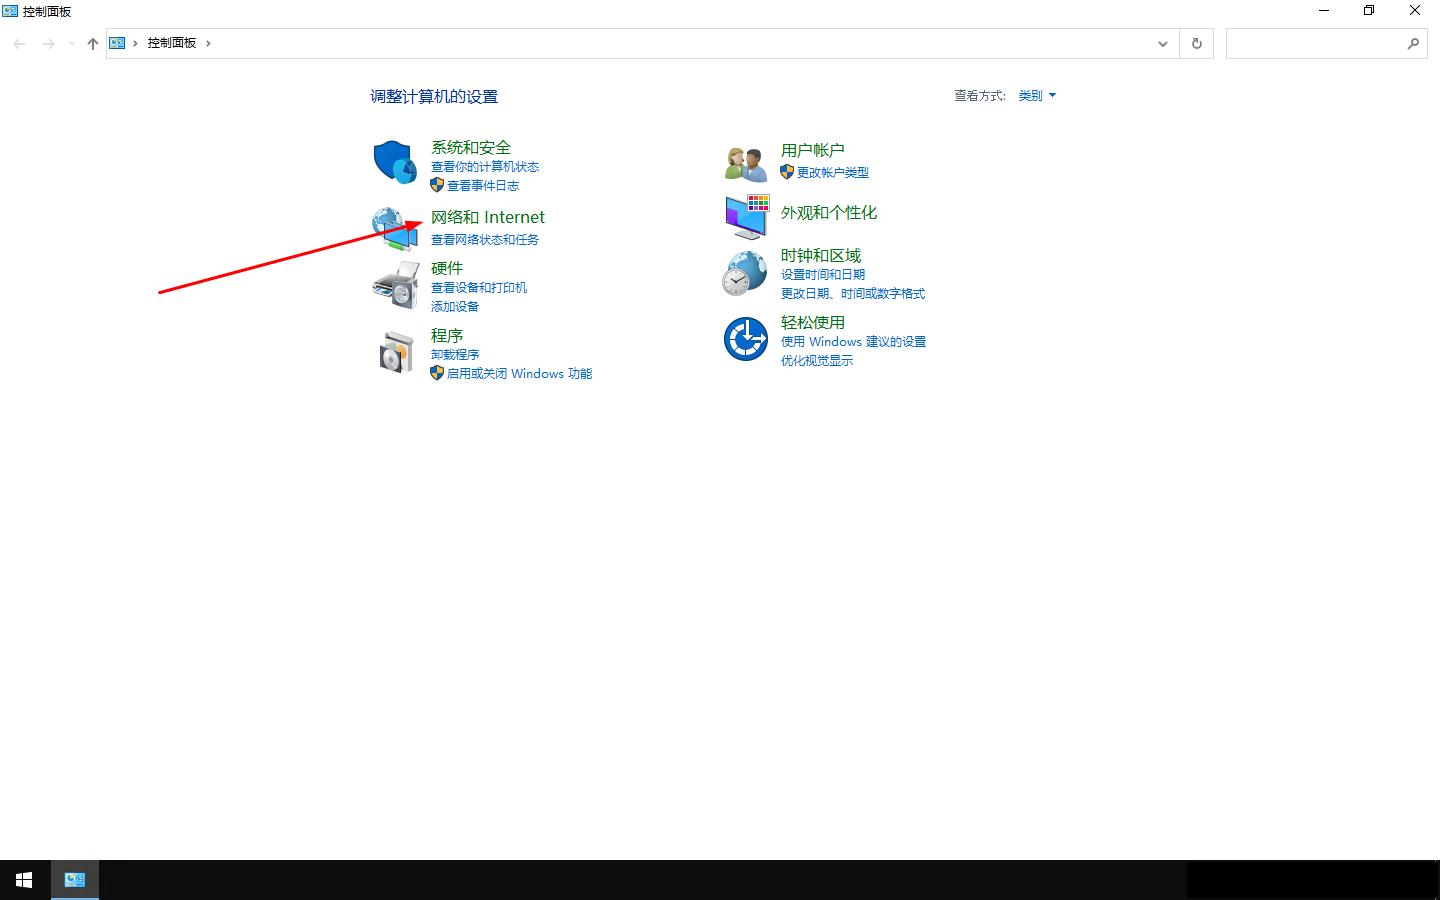
Task: Click the System and Security shield icon
Action: tap(394, 162)
